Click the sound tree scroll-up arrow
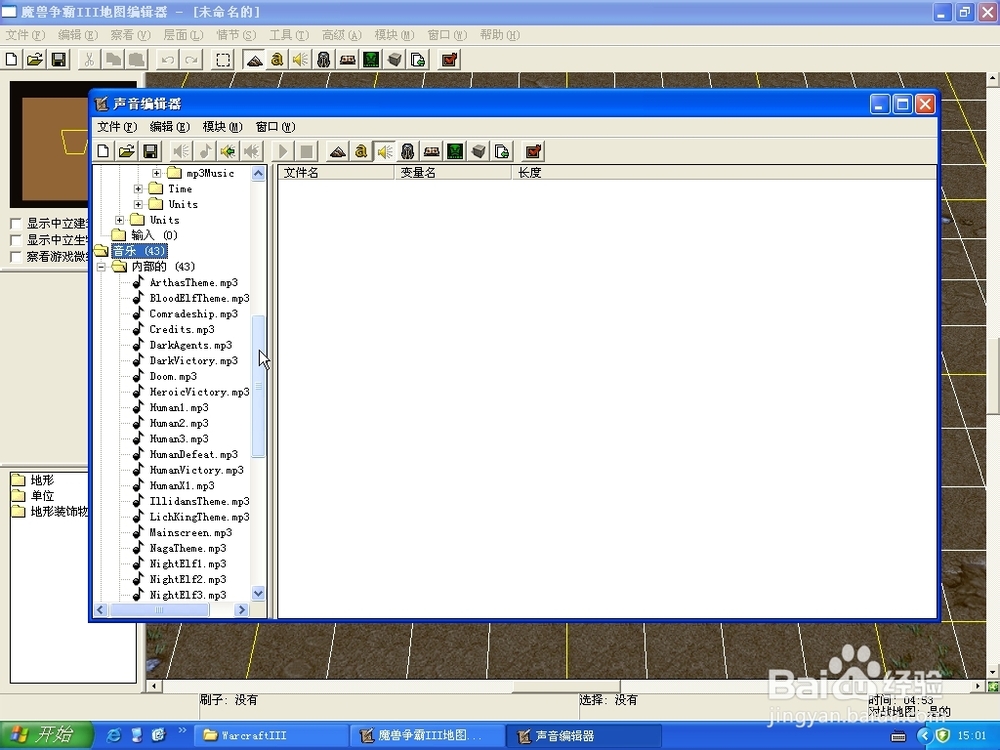The width and height of the screenshot is (1000, 750). (x=258, y=173)
